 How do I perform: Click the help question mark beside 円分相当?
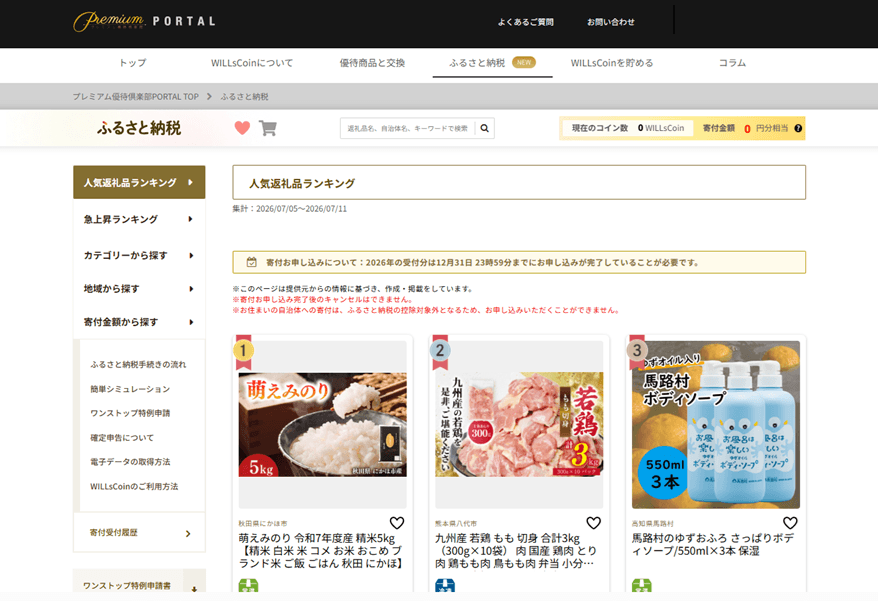[798, 128]
